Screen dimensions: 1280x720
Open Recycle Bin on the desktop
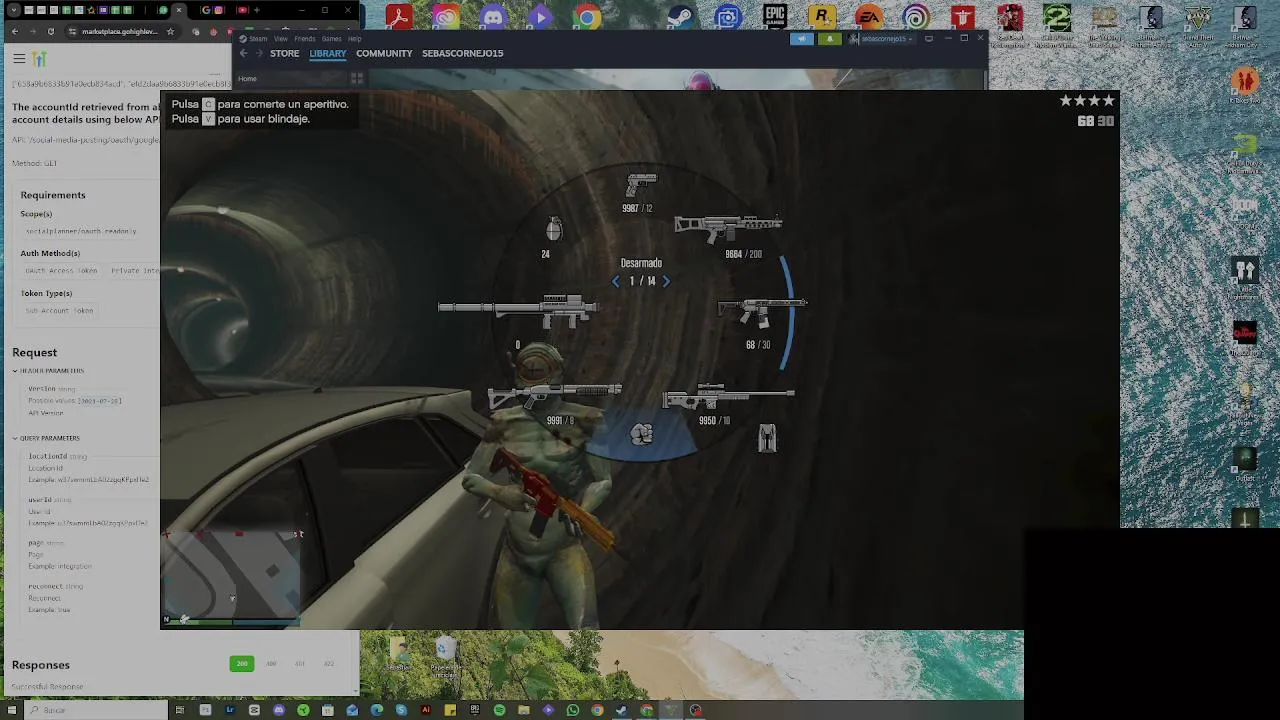pyautogui.click(x=446, y=655)
